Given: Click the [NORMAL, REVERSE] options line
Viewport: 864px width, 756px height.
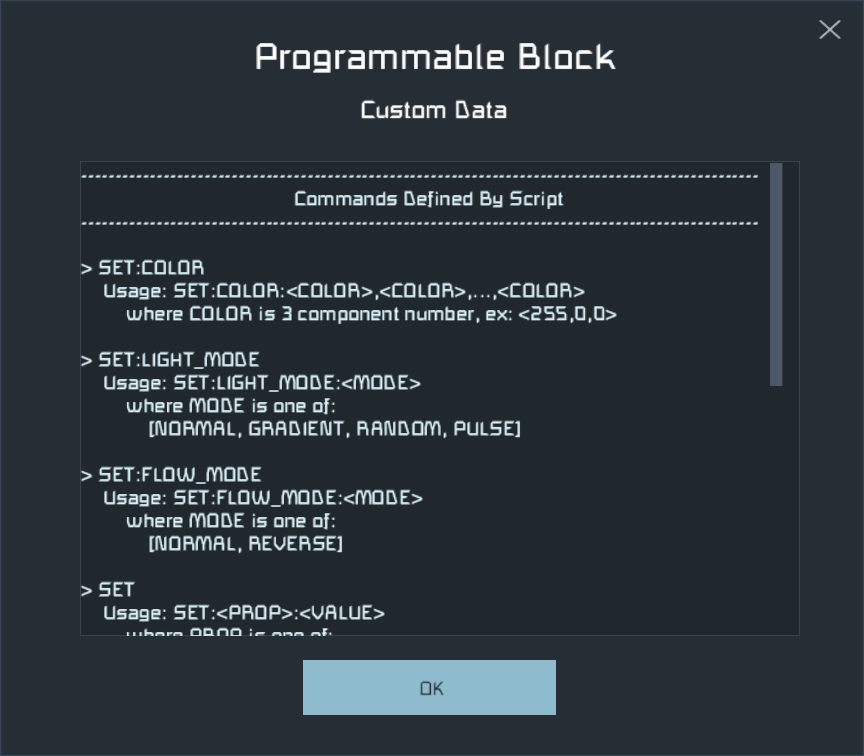Looking at the screenshot, I should click(245, 544).
